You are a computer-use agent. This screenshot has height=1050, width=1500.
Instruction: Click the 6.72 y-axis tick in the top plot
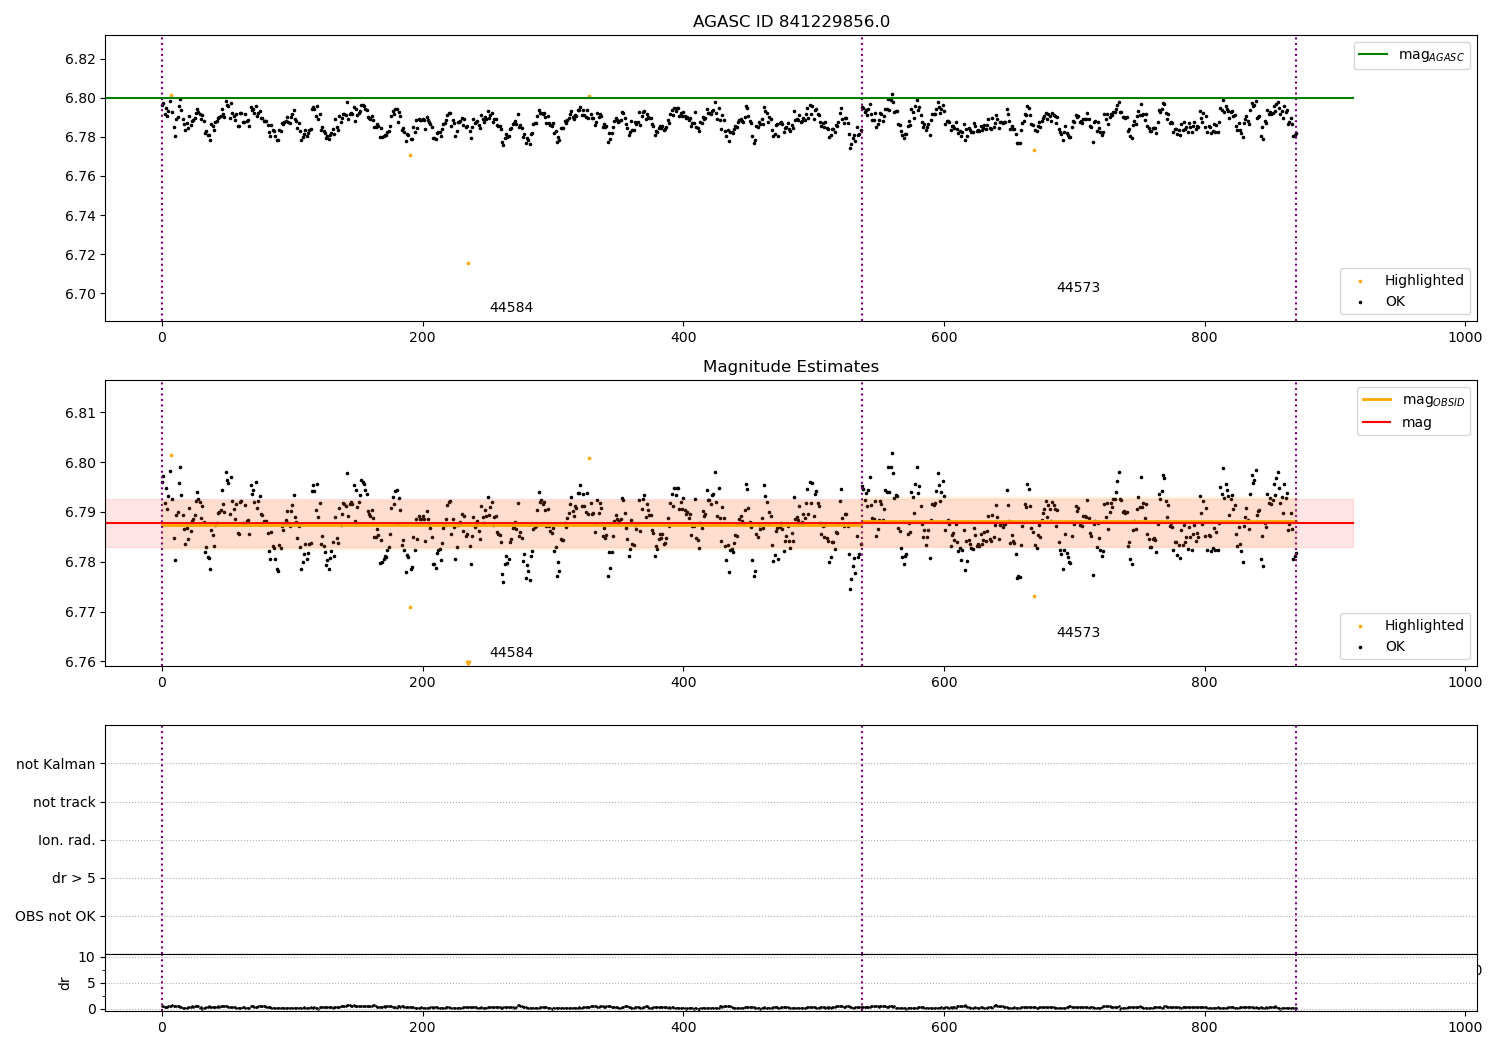pyautogui.click(x=79, y=256)
